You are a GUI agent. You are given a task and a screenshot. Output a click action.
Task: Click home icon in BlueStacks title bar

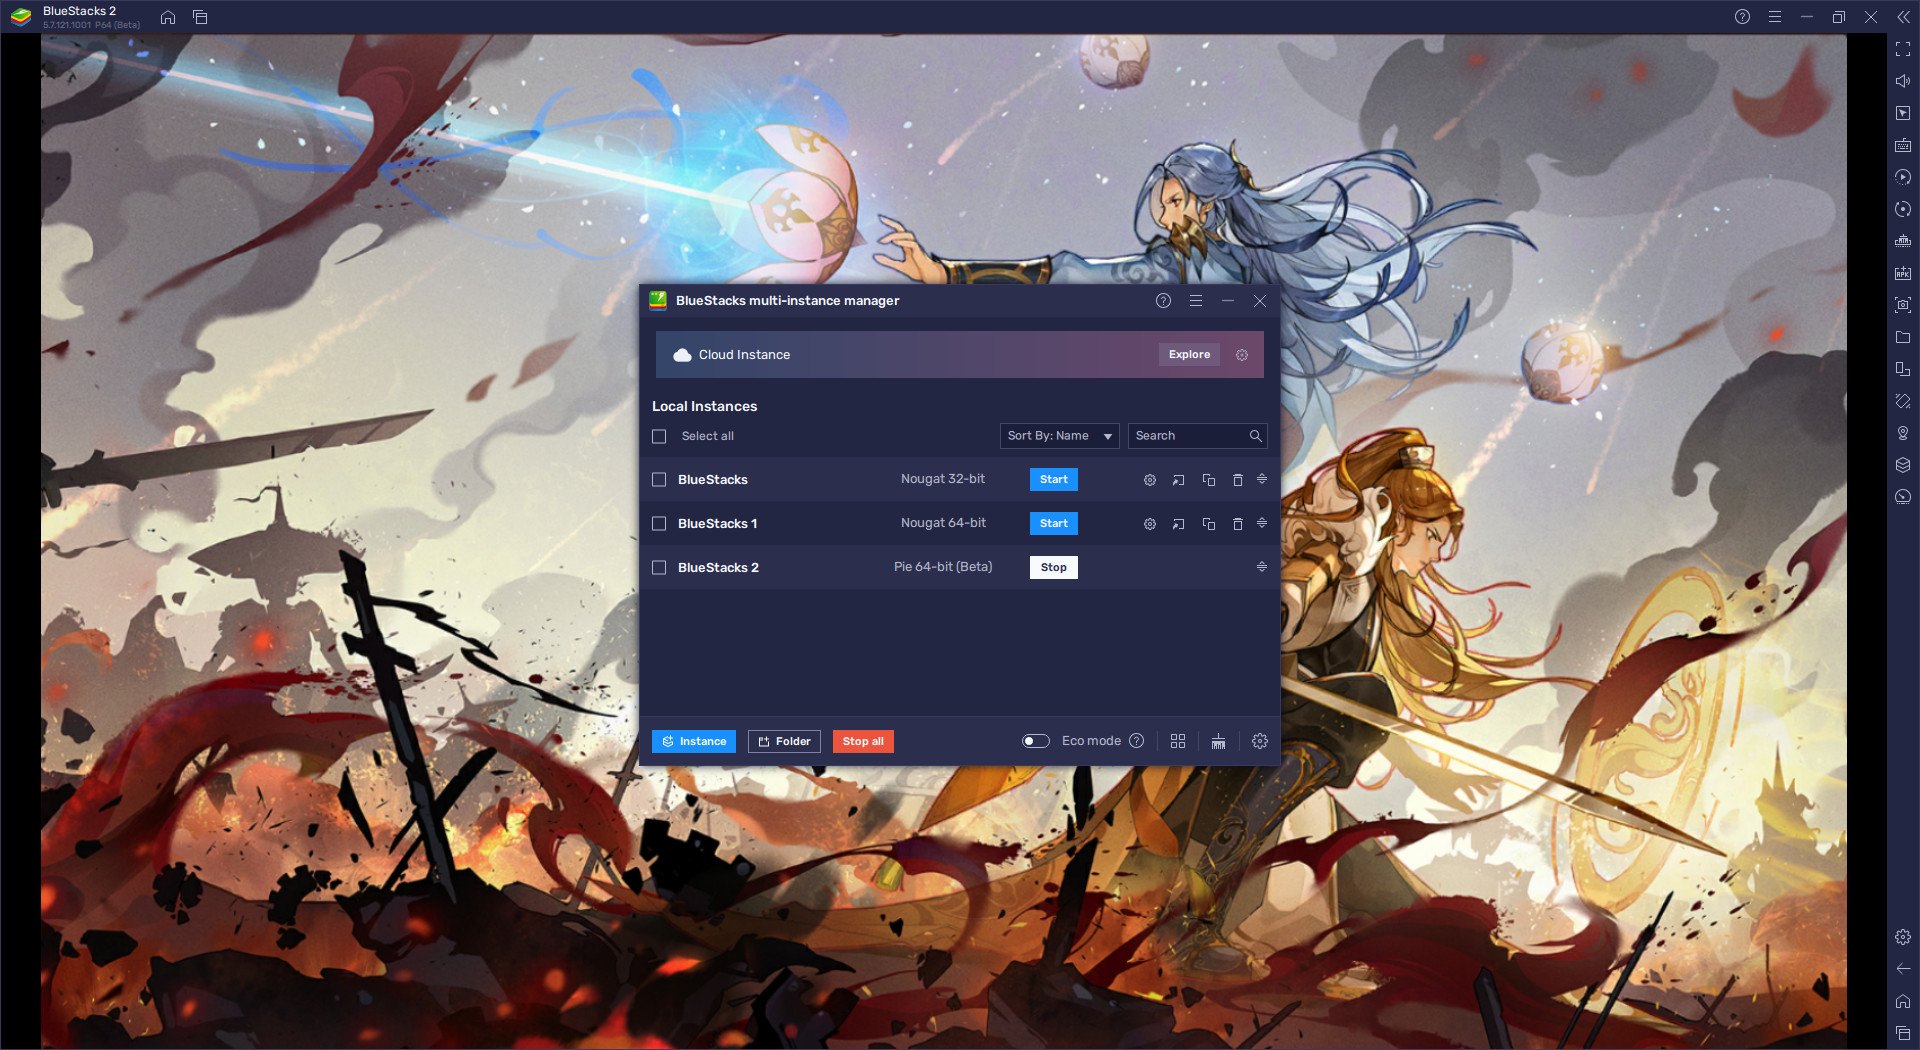pyautogui.click(x=168, y=17)
